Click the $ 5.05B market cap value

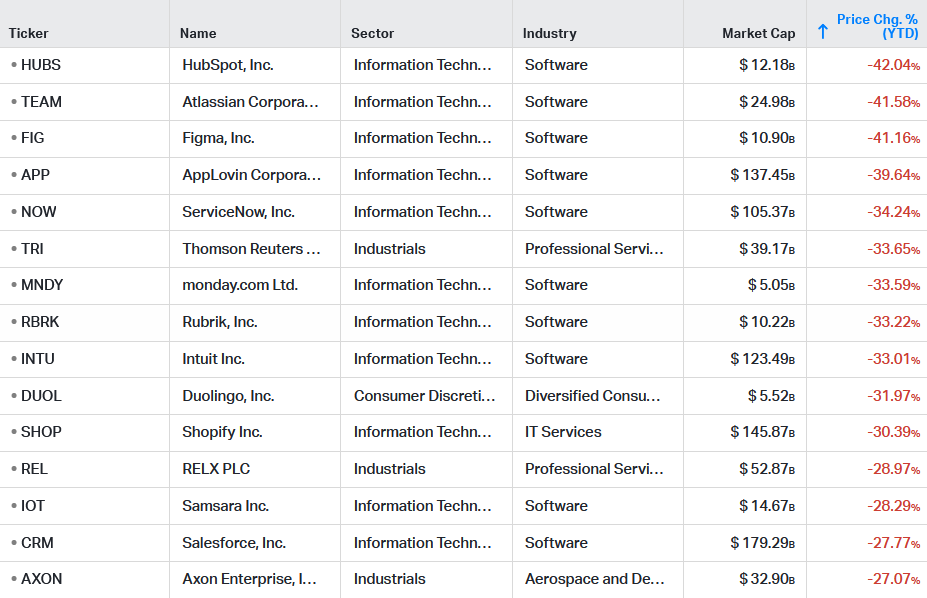(772, 285)
